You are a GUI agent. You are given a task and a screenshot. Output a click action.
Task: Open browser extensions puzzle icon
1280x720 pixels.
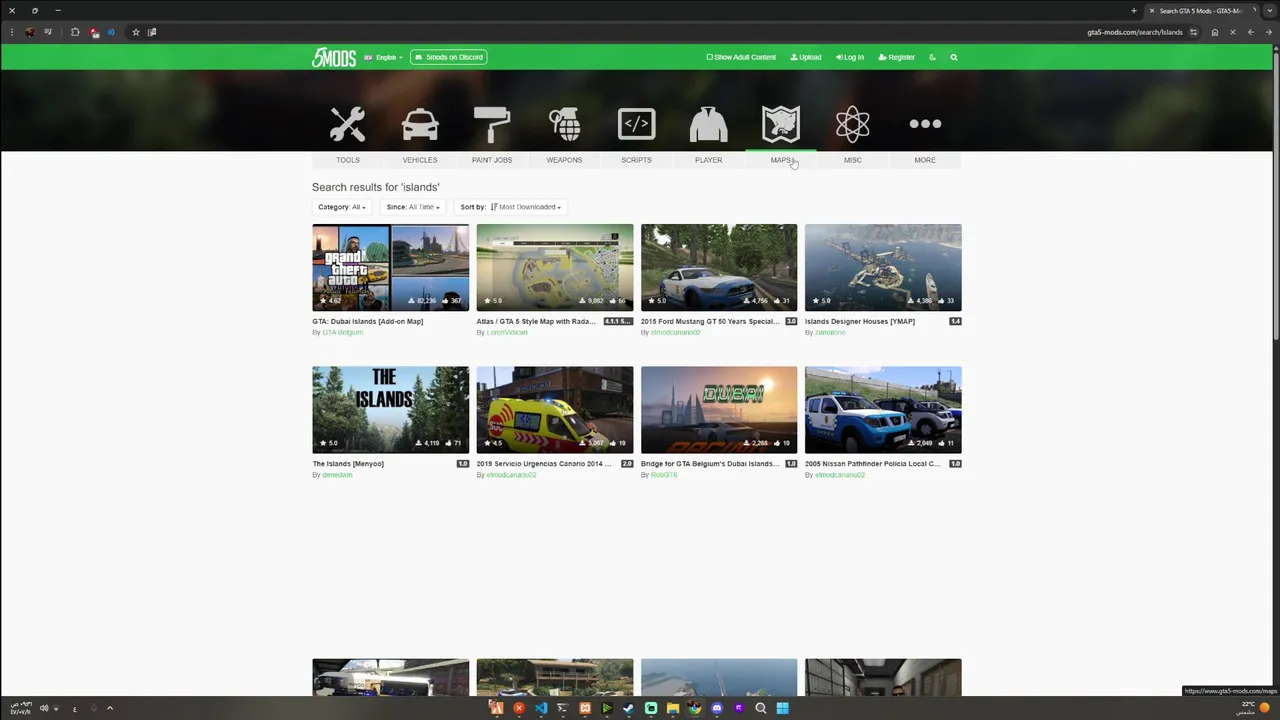pos(75,32)
